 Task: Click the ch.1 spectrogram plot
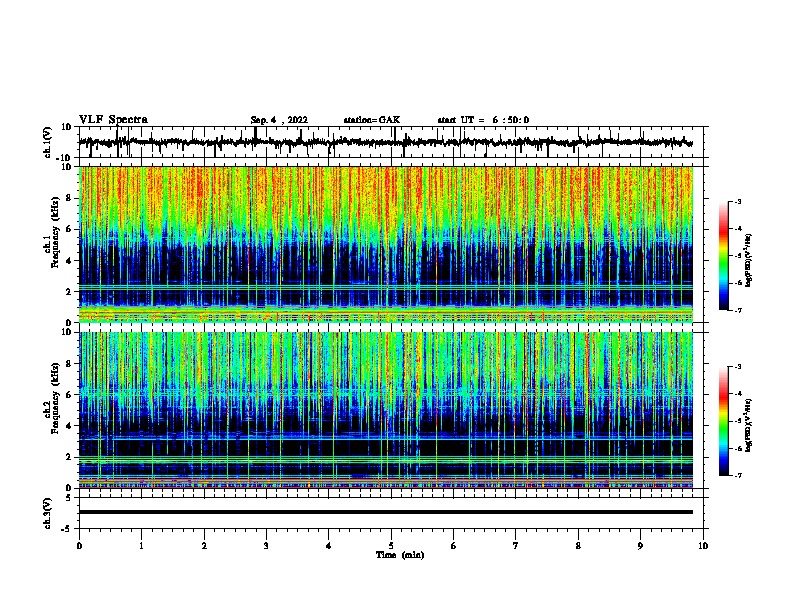[386, 244]
